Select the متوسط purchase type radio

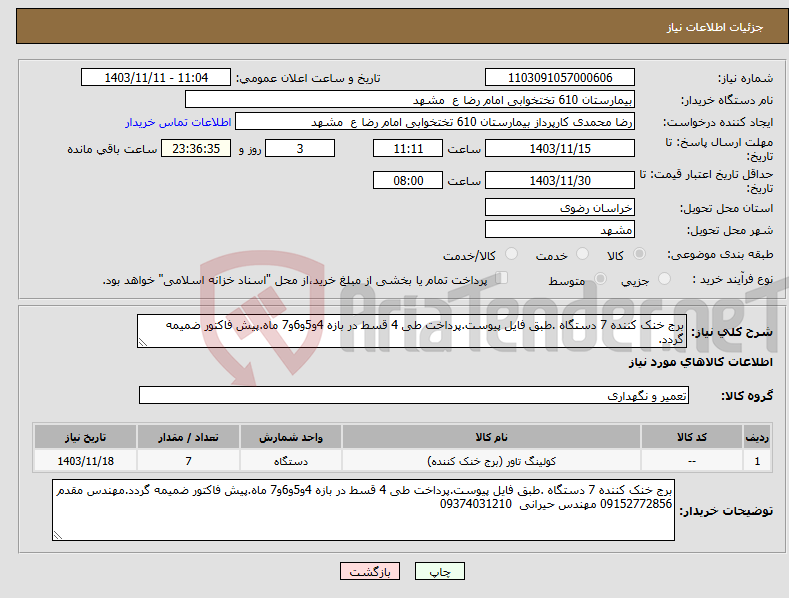click(600, 279)
